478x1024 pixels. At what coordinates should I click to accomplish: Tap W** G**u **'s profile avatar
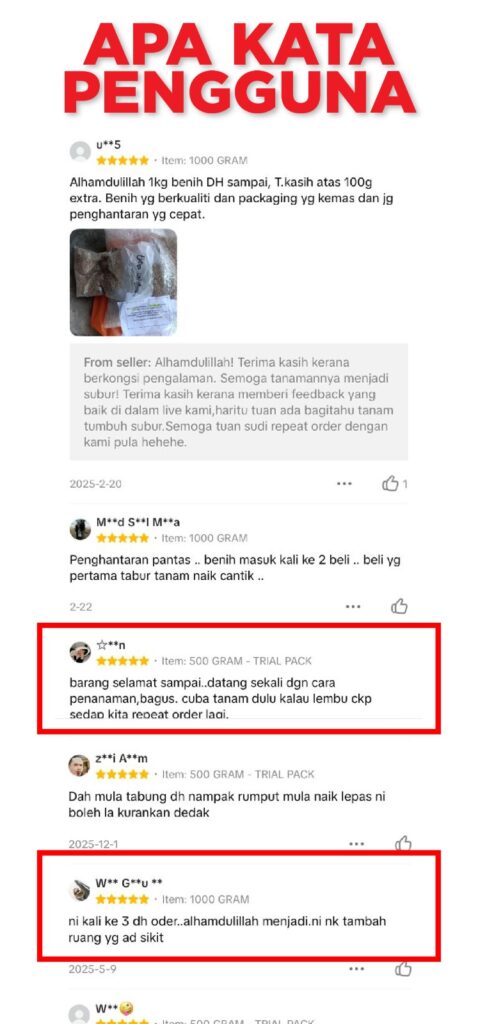coord(79,890)
